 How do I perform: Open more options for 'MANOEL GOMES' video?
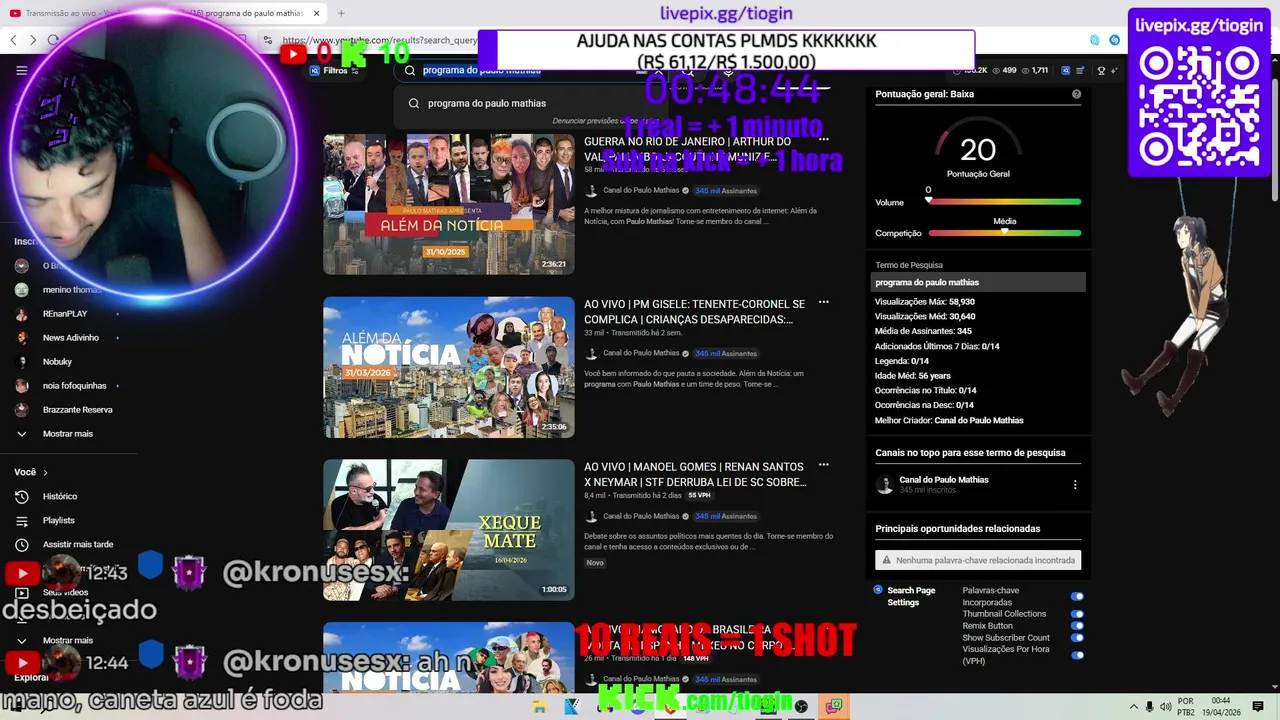point(823,465)
